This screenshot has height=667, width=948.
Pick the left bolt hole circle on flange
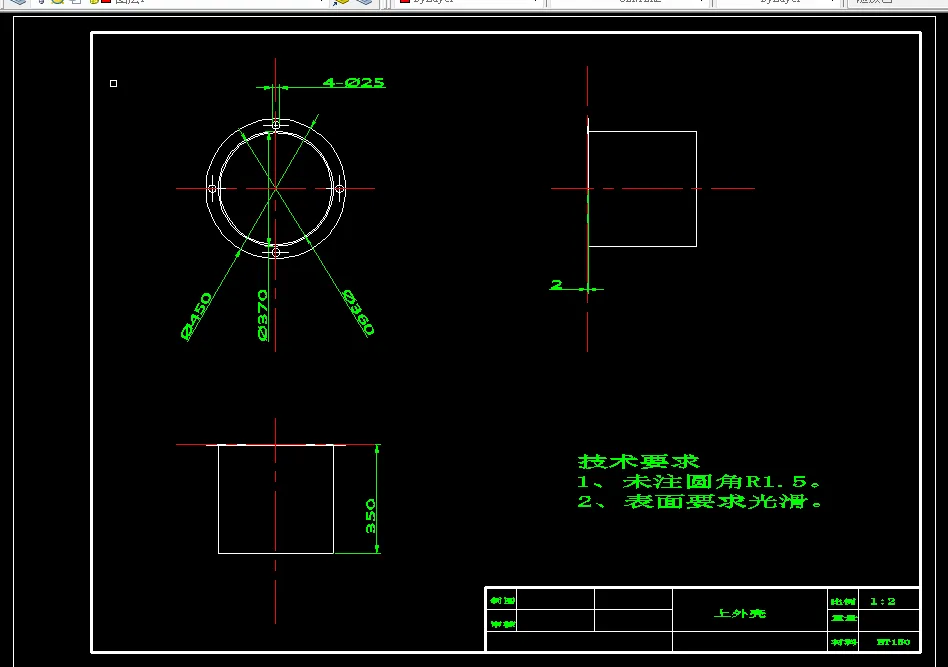tap(212, 189)
